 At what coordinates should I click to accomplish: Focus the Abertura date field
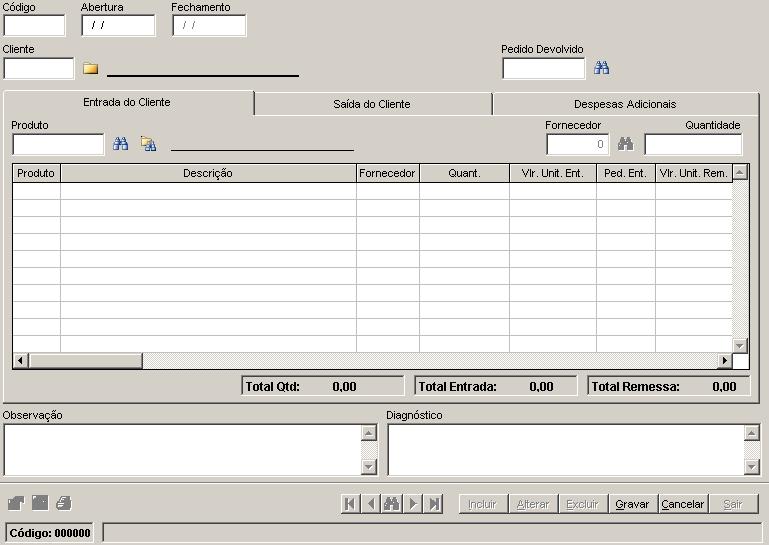click(x=118, y=25)
